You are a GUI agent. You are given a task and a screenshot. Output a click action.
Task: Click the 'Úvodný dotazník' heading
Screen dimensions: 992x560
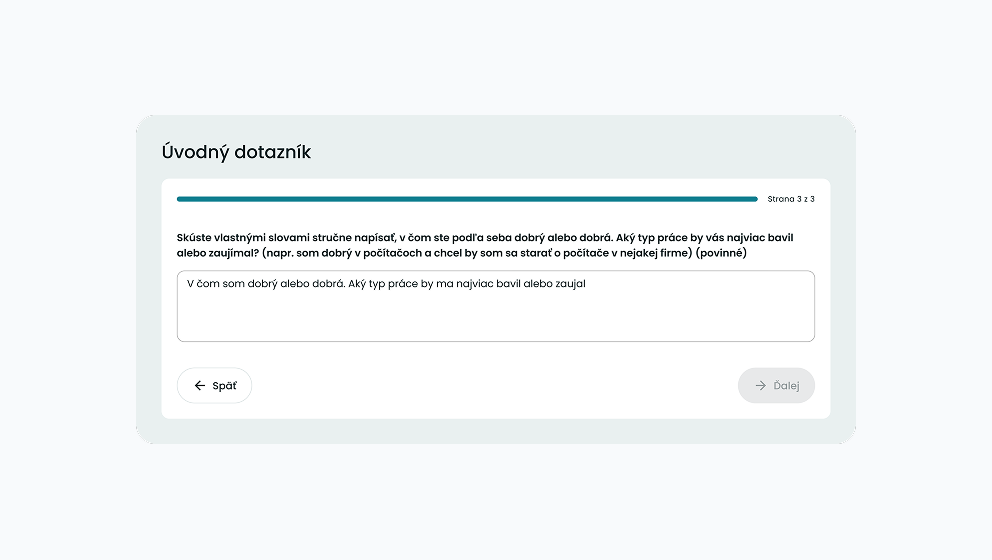236,152
